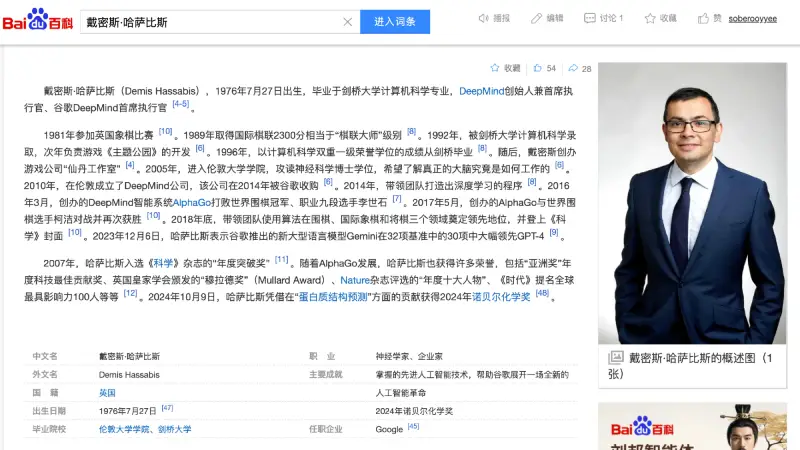The image size is (800, 450).
Task: Open the Baidu Baike logo homepage
Action: (x=38, y=19)
